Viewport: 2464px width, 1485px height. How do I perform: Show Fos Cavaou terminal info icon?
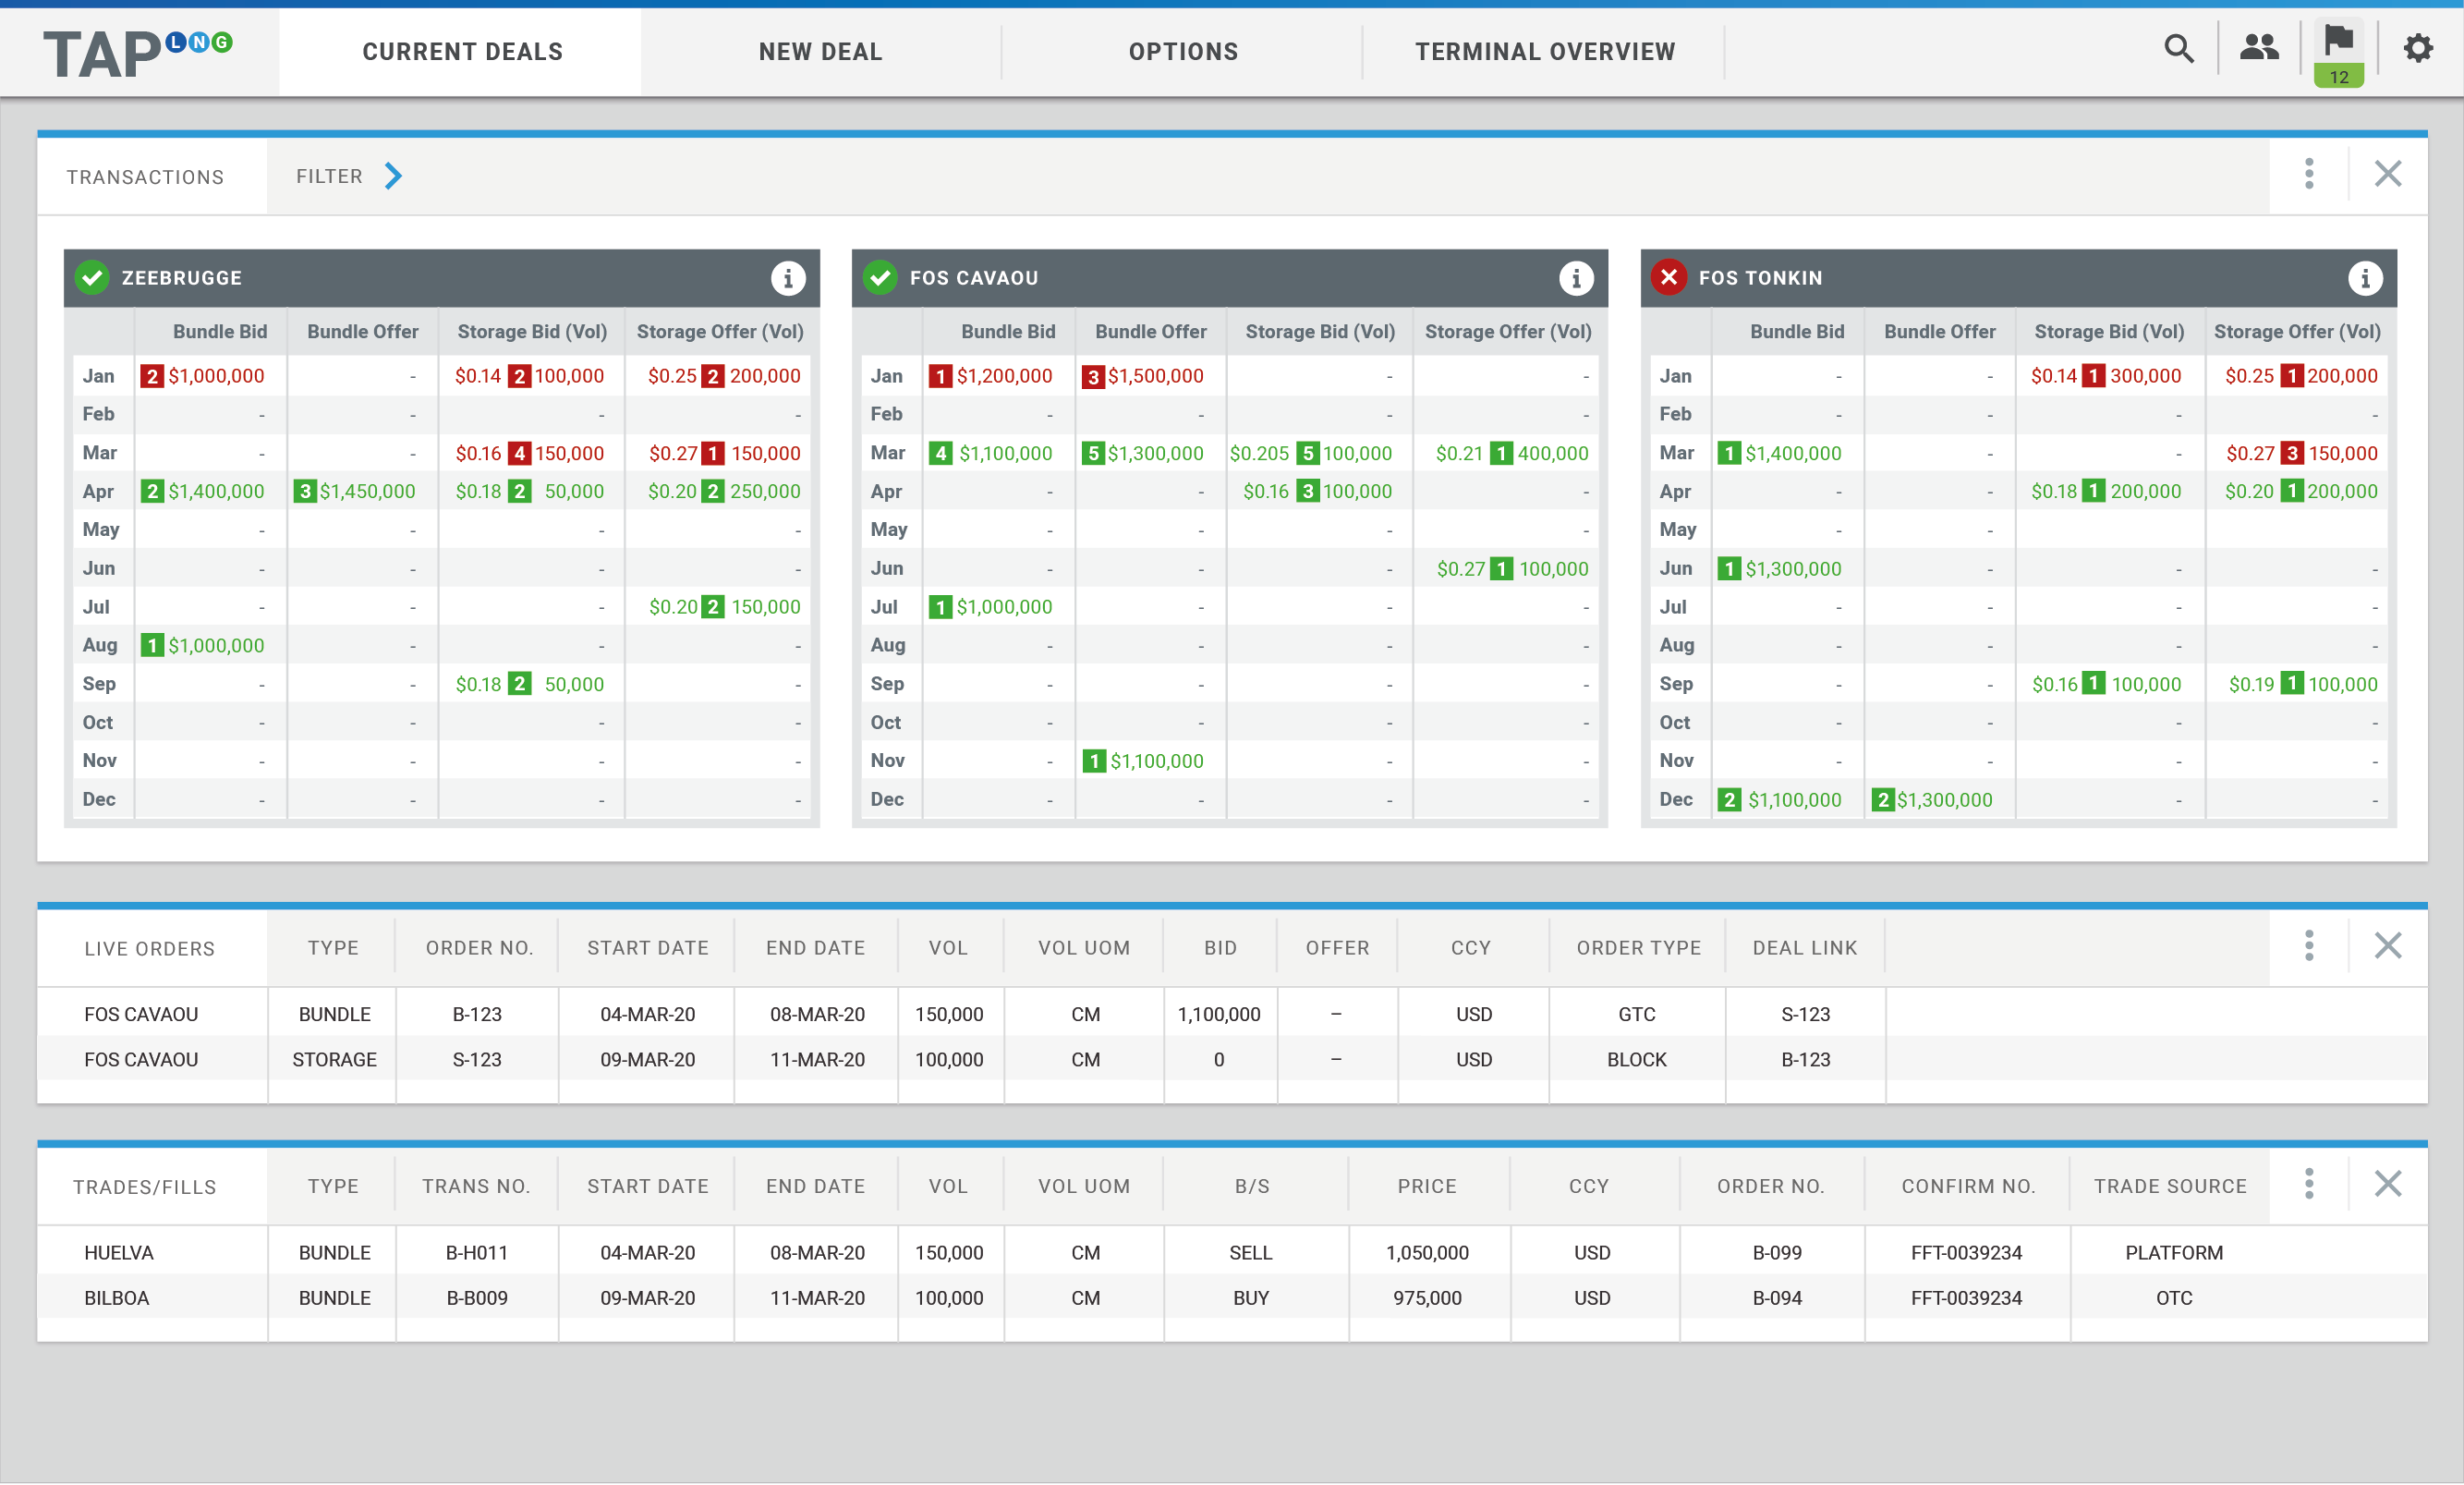coord(1576,278)
